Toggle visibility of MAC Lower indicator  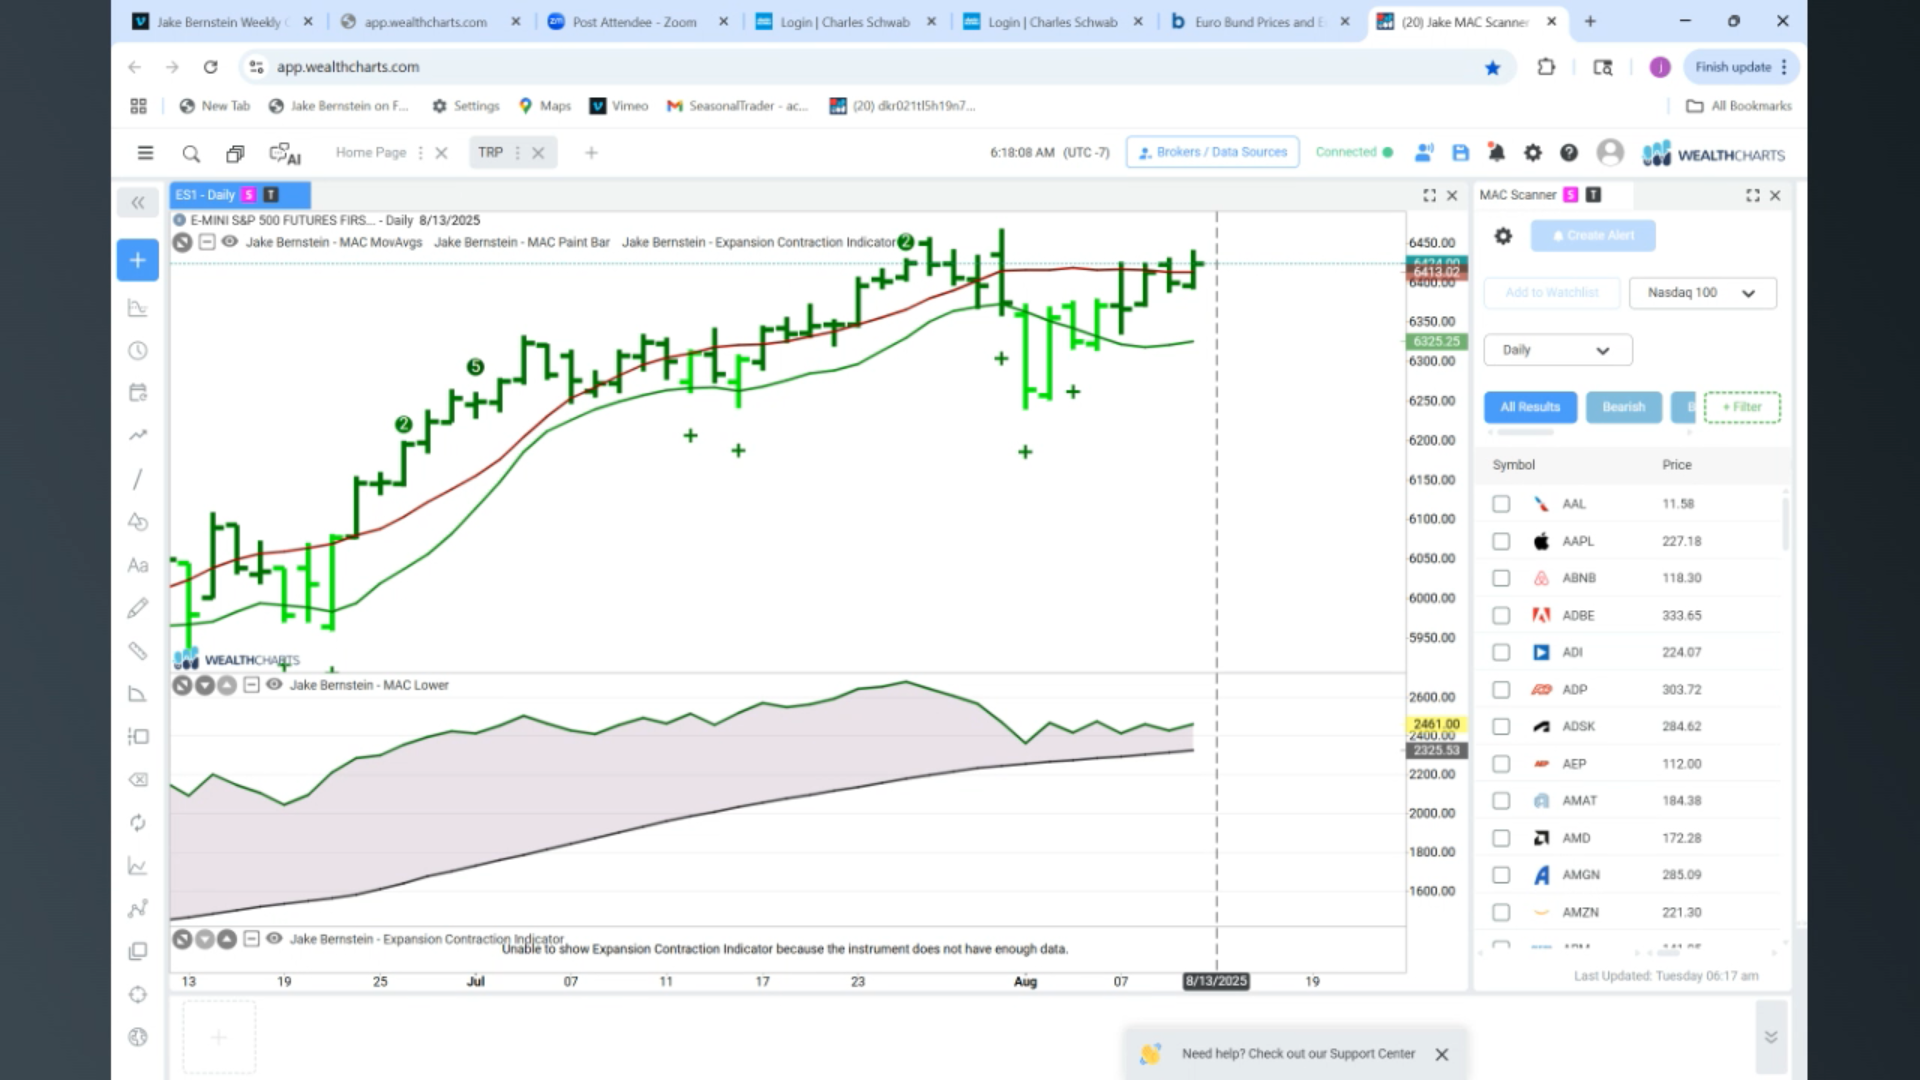274,685
